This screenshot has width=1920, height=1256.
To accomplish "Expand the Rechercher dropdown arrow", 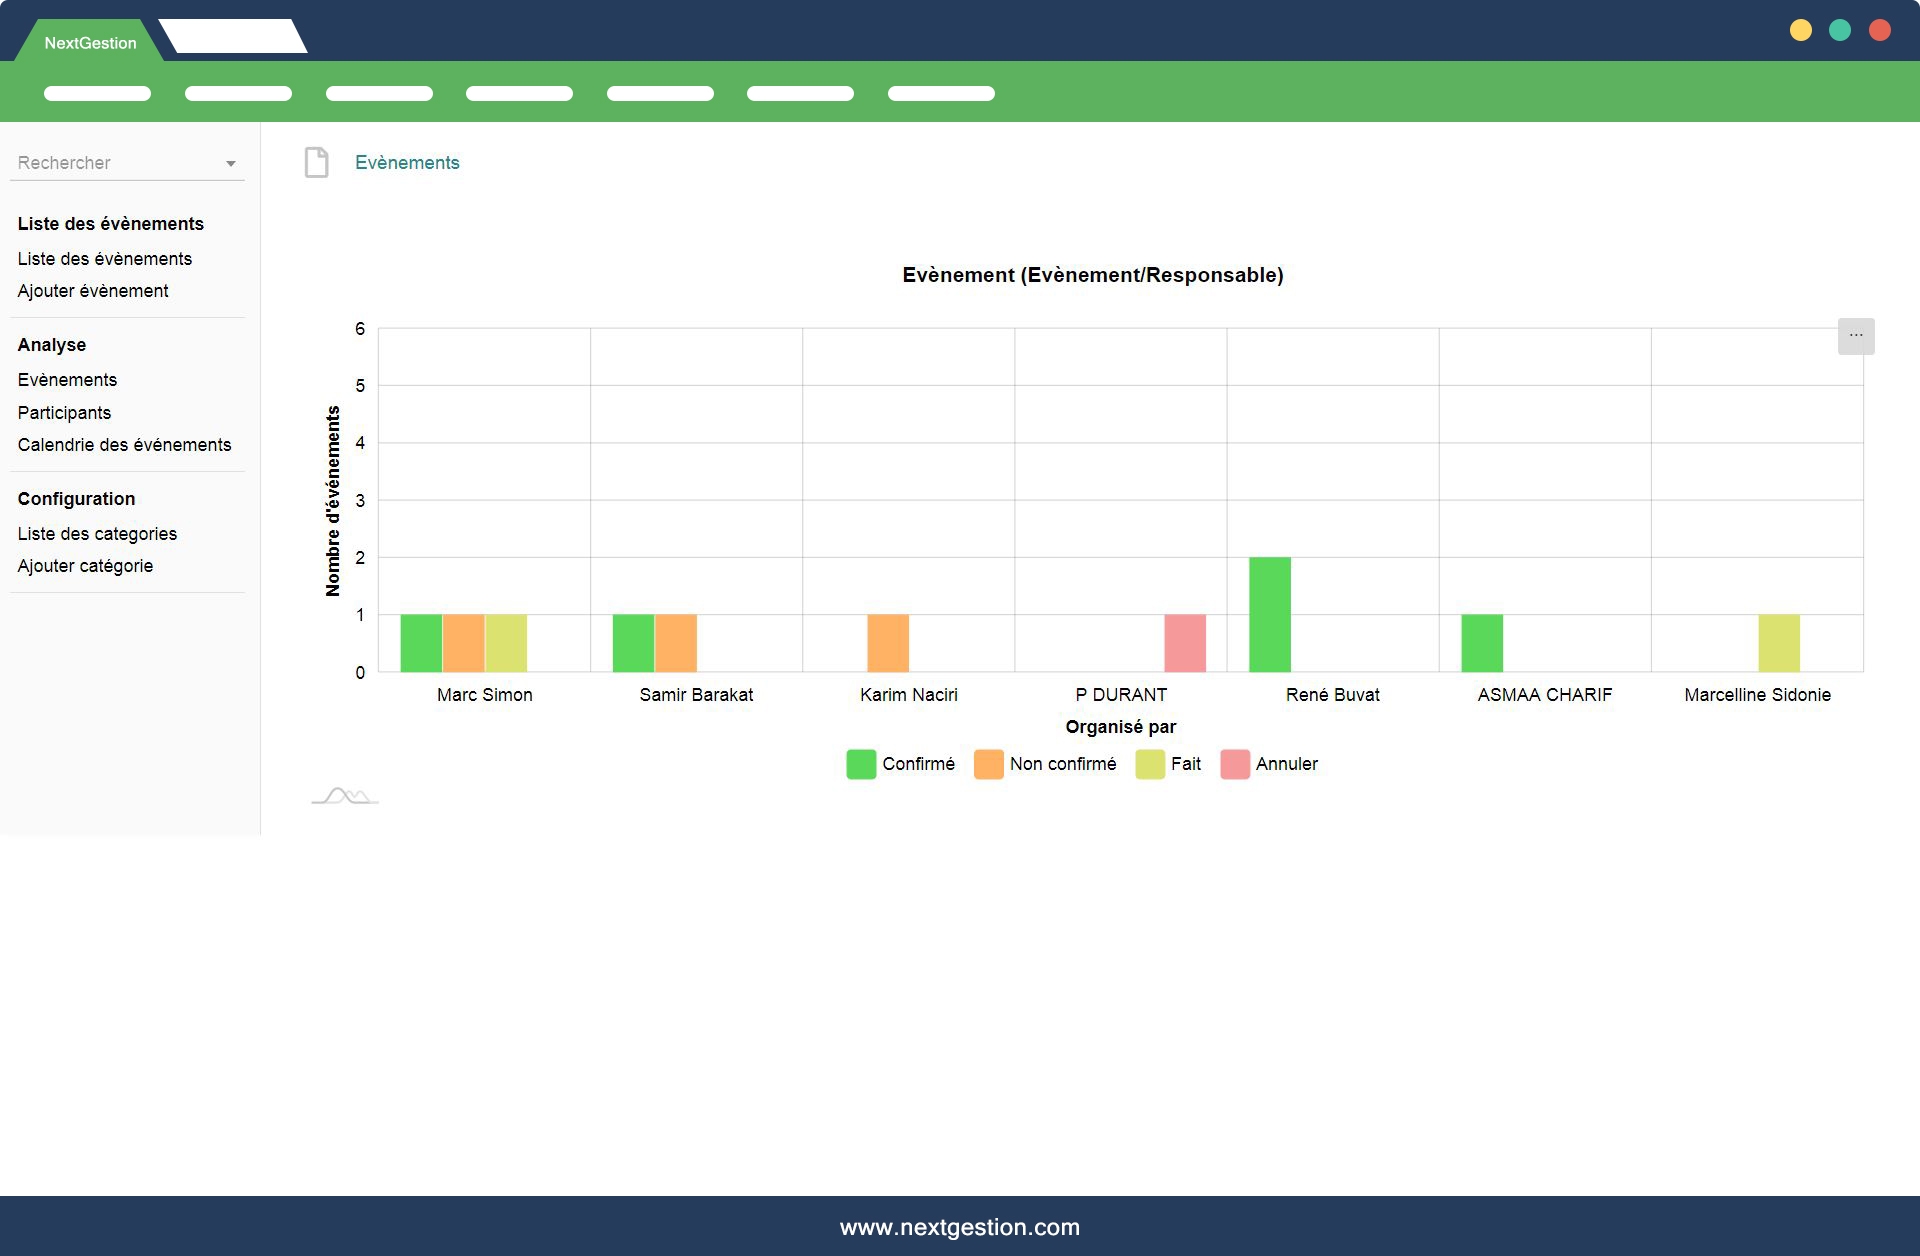I will [x=231, y=164].
